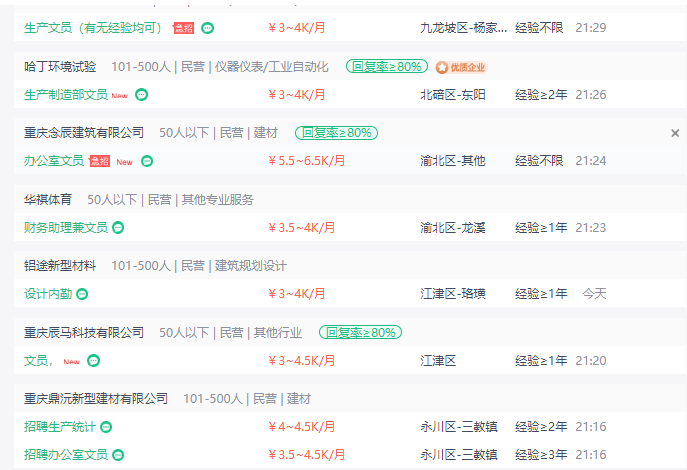Click 回复率≥80% badge on 重庆辰马科技

[x=361, y=332]
